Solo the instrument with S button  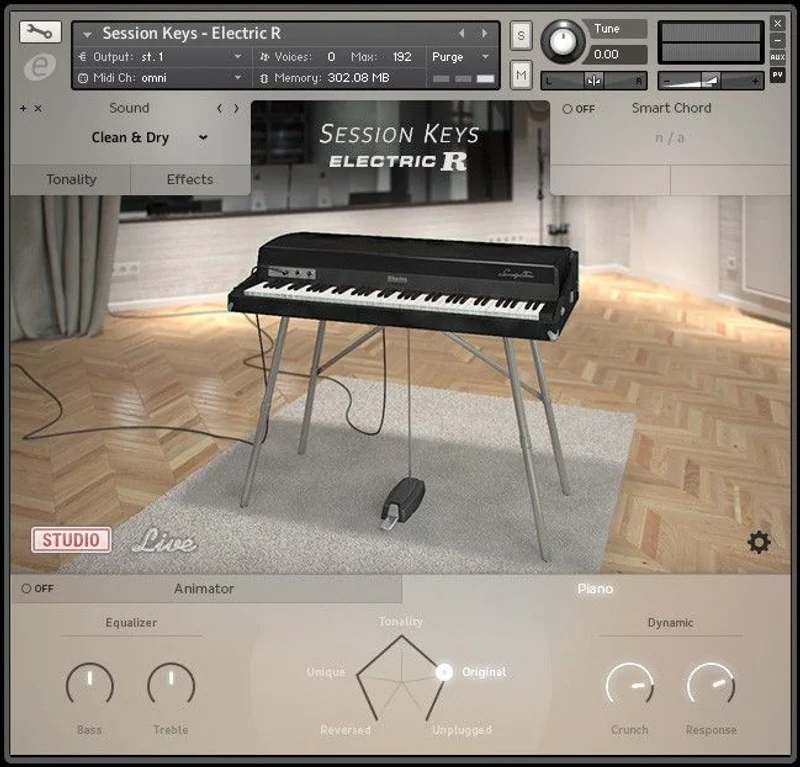coord(521,35)
